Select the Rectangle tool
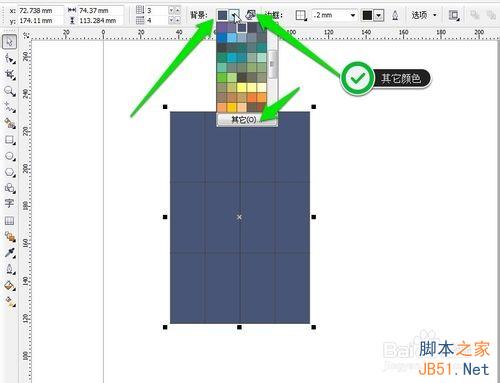This screenshot has width=500, height=383. [x=10, y=140]
